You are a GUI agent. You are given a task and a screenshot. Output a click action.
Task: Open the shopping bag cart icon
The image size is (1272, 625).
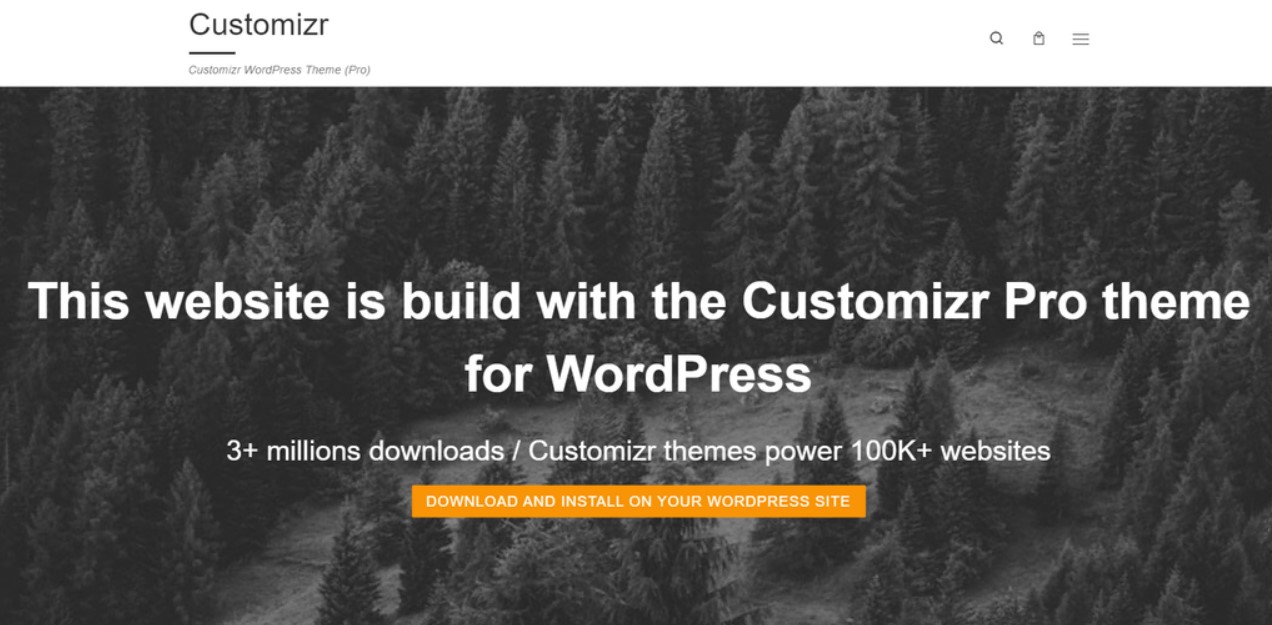(x=1039, y=39)
